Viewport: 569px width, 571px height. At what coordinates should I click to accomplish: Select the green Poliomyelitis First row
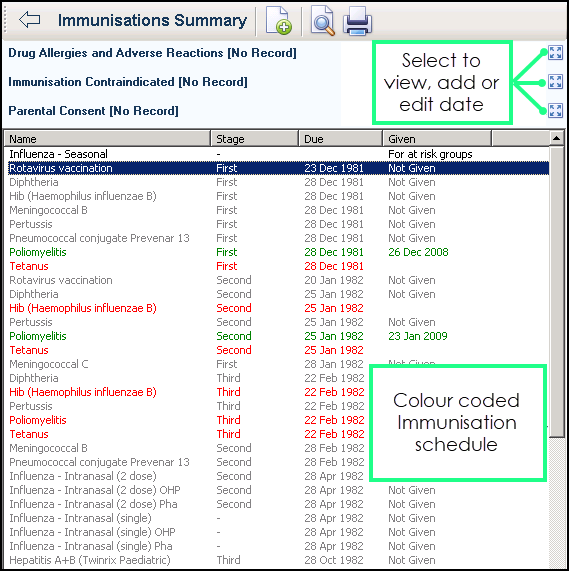(x=277, y=252)
